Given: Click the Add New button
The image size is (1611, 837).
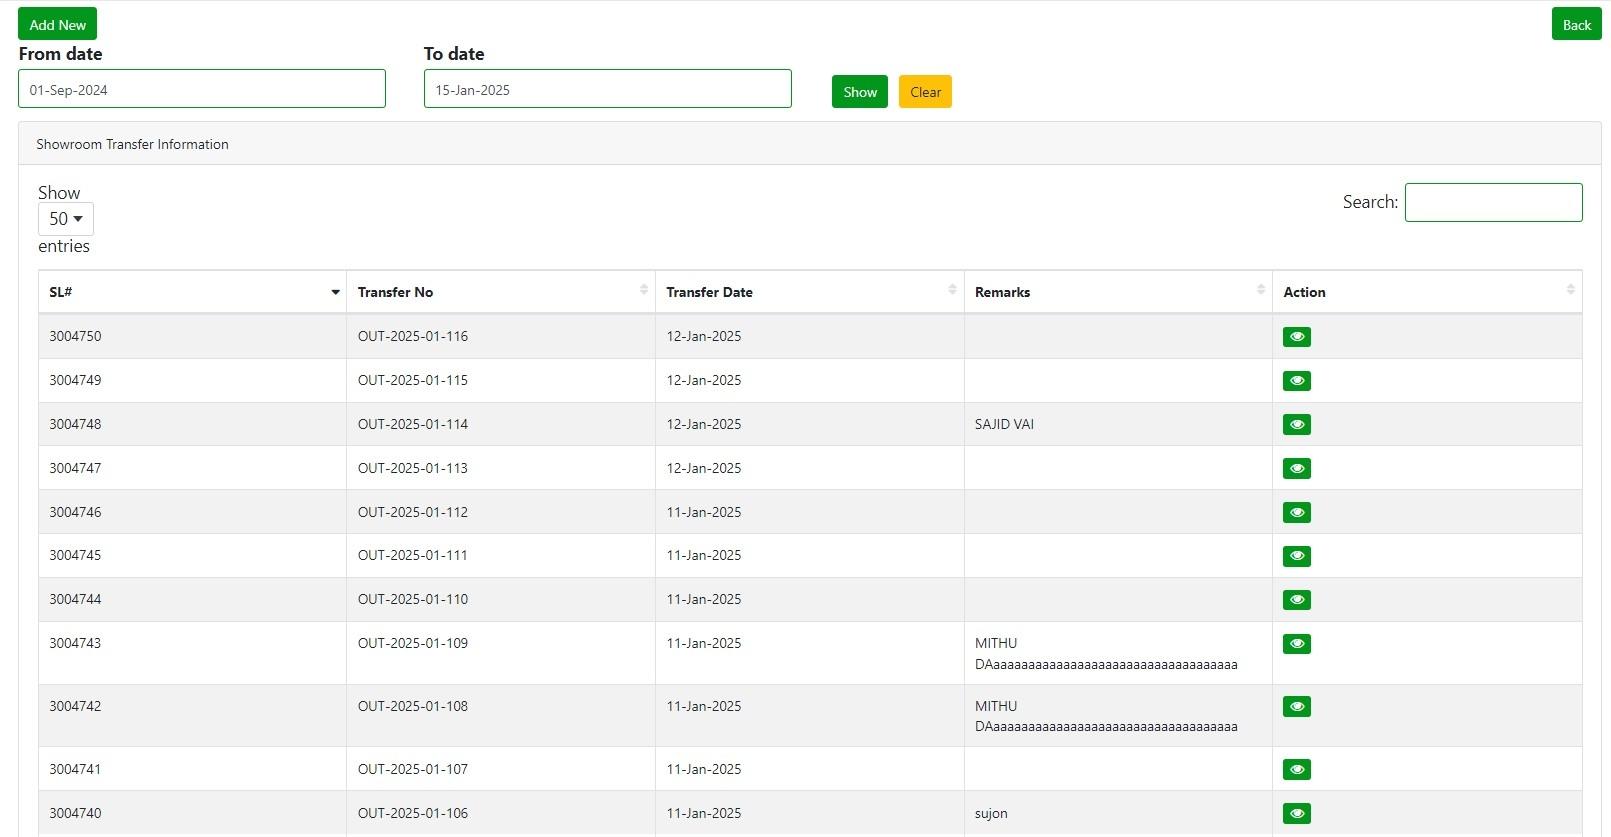Looking at the screenshot, I should [57, 24].
